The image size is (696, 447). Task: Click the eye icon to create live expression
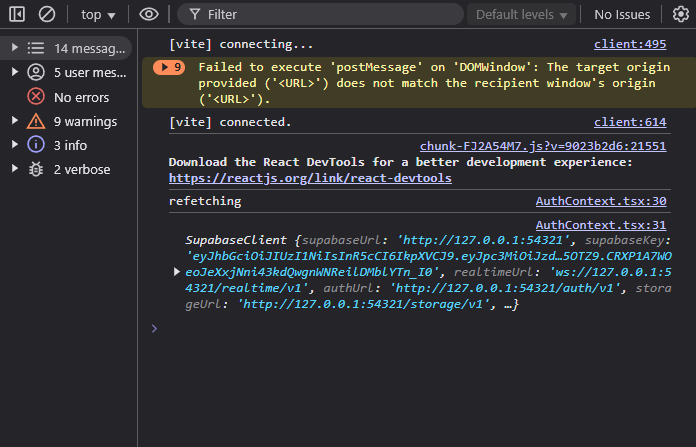[x=149, y=14]
